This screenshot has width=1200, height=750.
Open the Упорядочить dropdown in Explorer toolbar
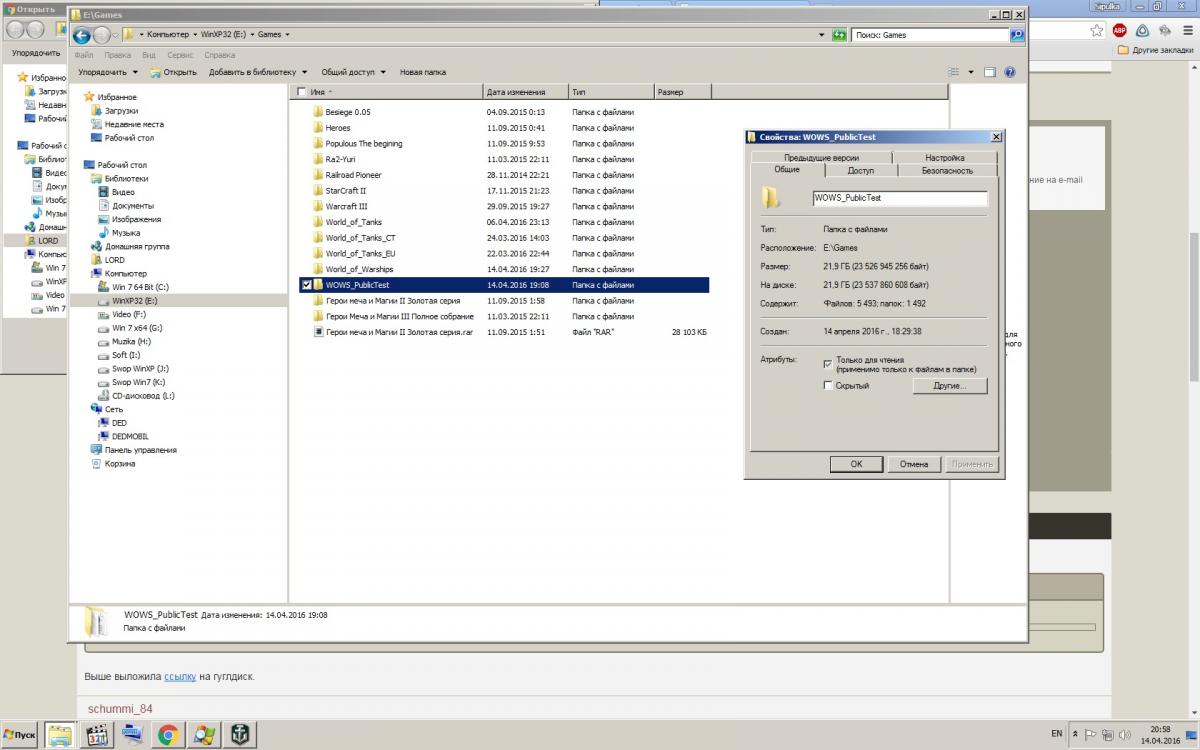[108, 72]
